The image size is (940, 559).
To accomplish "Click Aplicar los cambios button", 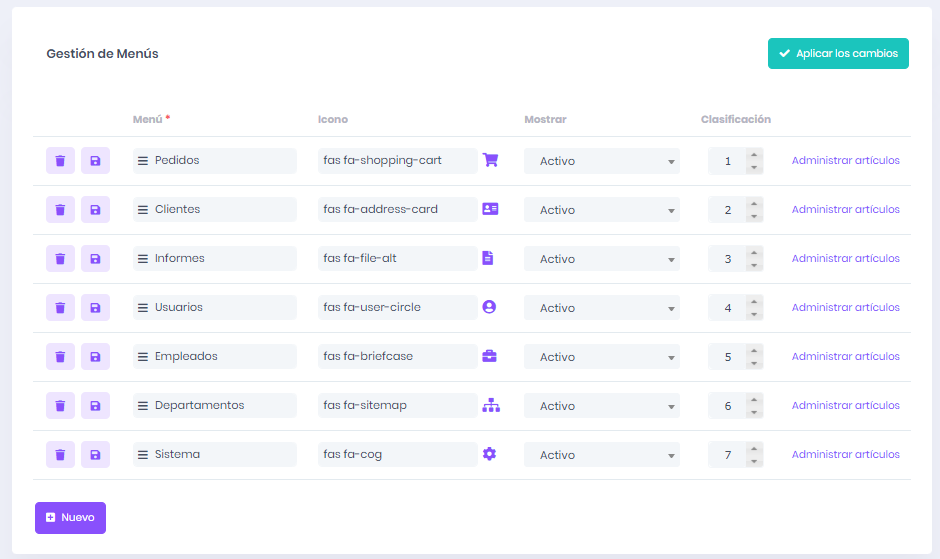I will pos(838,53).
